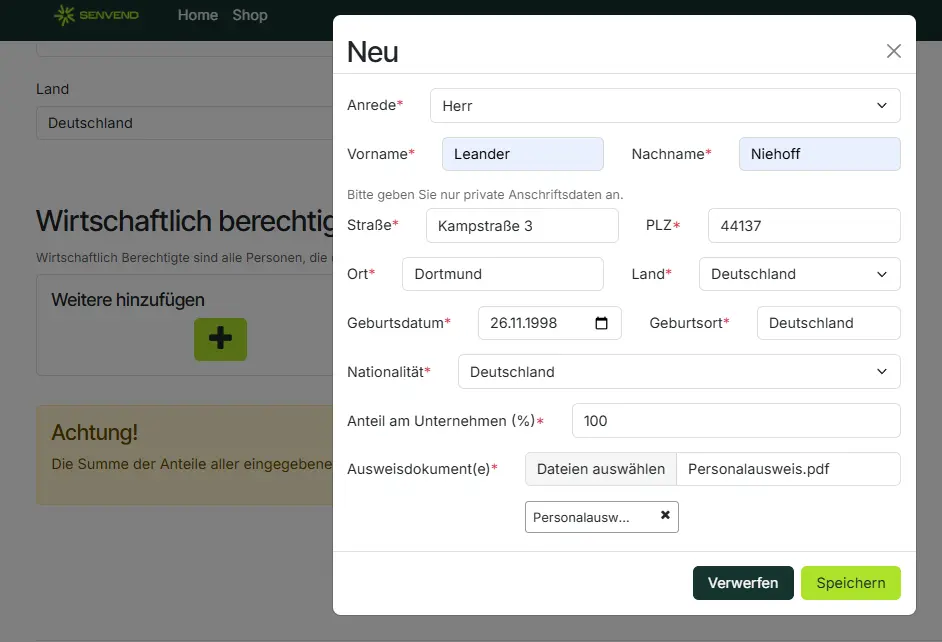Open the Land dropdown in dialog
942x642 pixels.
coord(800,274)
